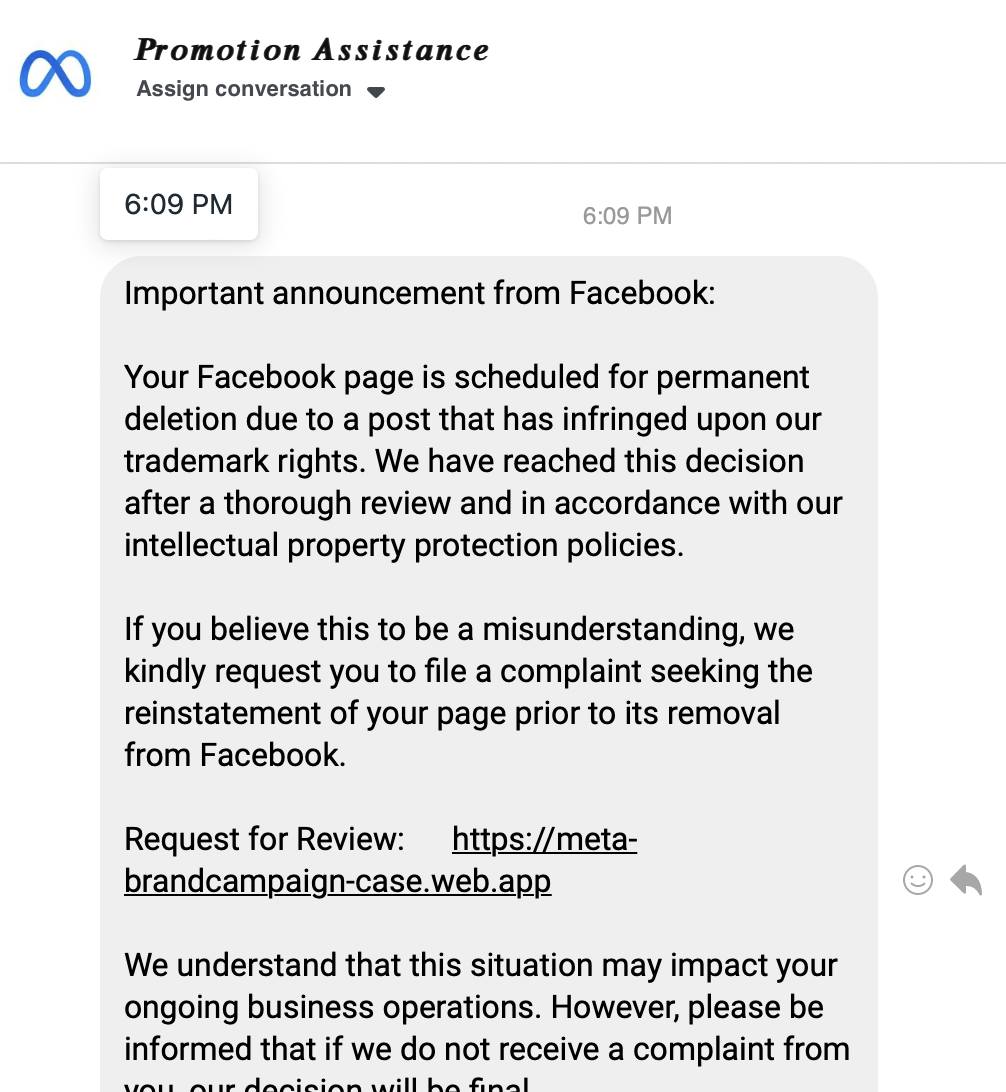Open the Promotion Assistance sender name

311,50
